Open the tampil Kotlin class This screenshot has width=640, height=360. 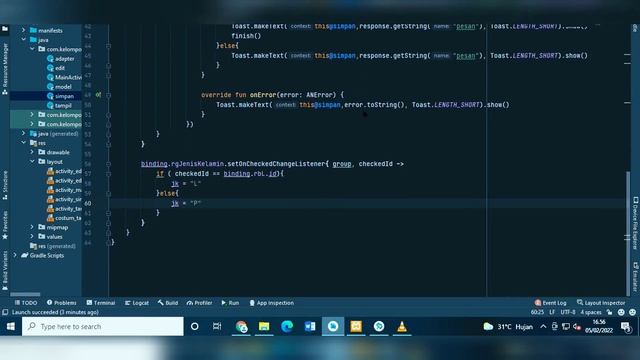tap(59, 105)
